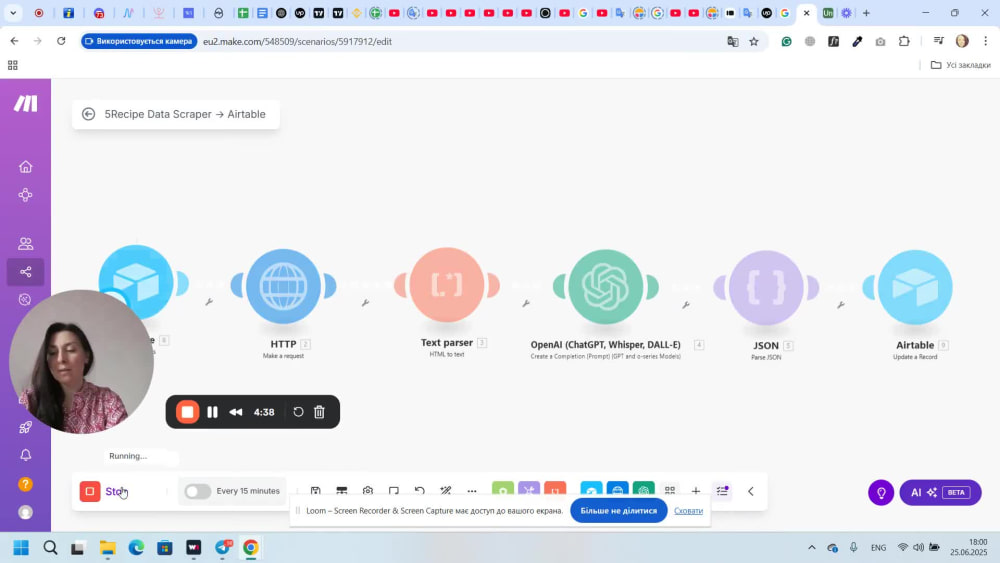Pause the Loom recording
This screenshot has height=563, width=1000.
212,412
